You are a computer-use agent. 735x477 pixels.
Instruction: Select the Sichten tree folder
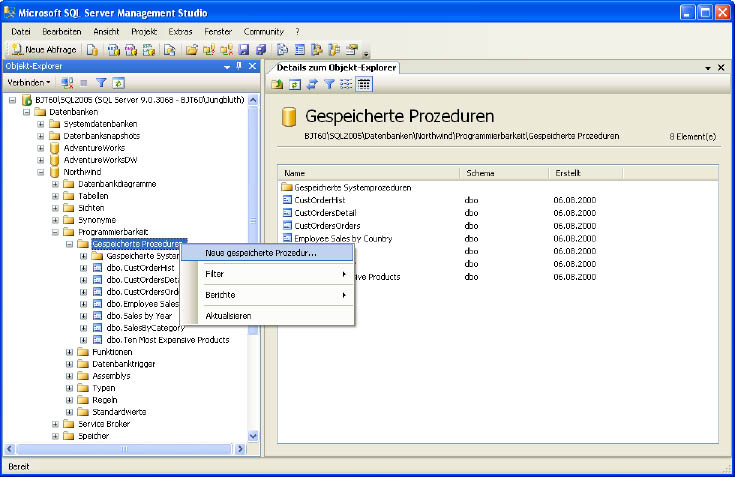(x=91, y=208)
